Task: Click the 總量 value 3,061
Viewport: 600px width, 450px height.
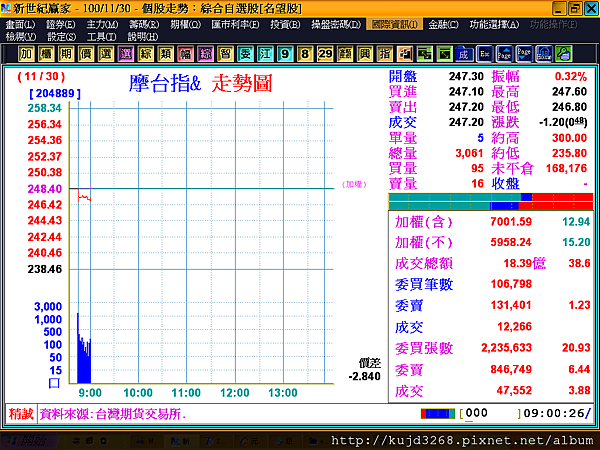Action: pyautogui.click(x=469, y=153)
